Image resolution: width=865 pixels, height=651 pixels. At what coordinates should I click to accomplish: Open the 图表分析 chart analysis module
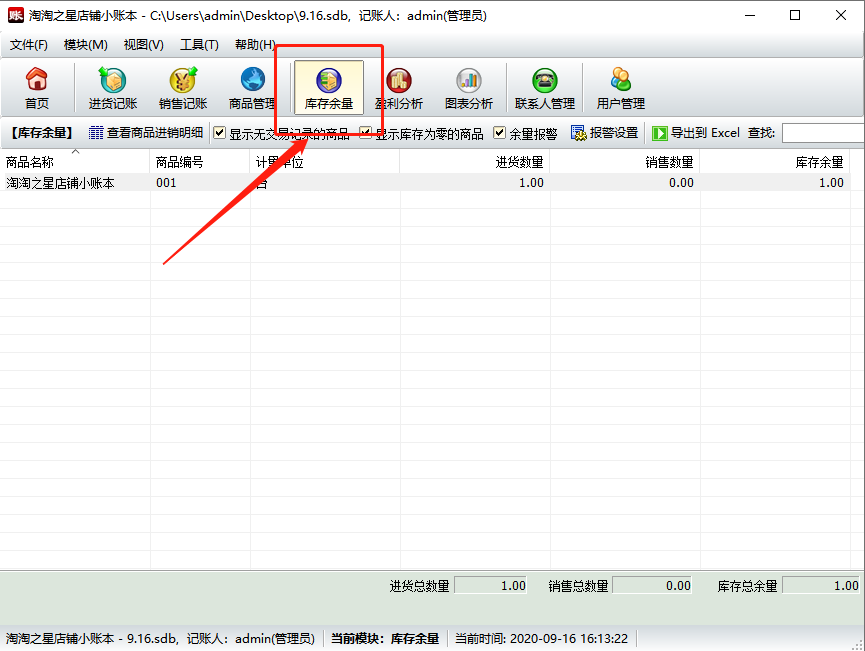tap(469, 88)
